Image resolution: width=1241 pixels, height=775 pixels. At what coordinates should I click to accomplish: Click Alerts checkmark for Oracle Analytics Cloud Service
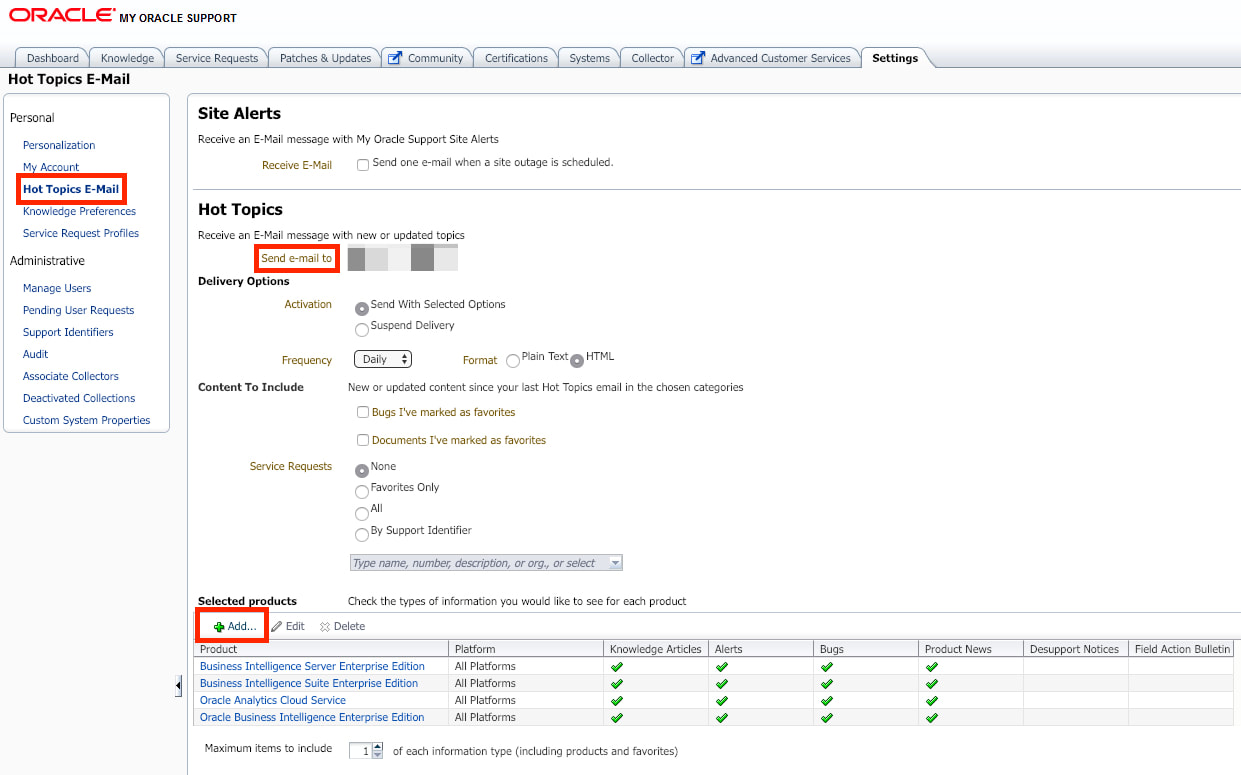722,700
